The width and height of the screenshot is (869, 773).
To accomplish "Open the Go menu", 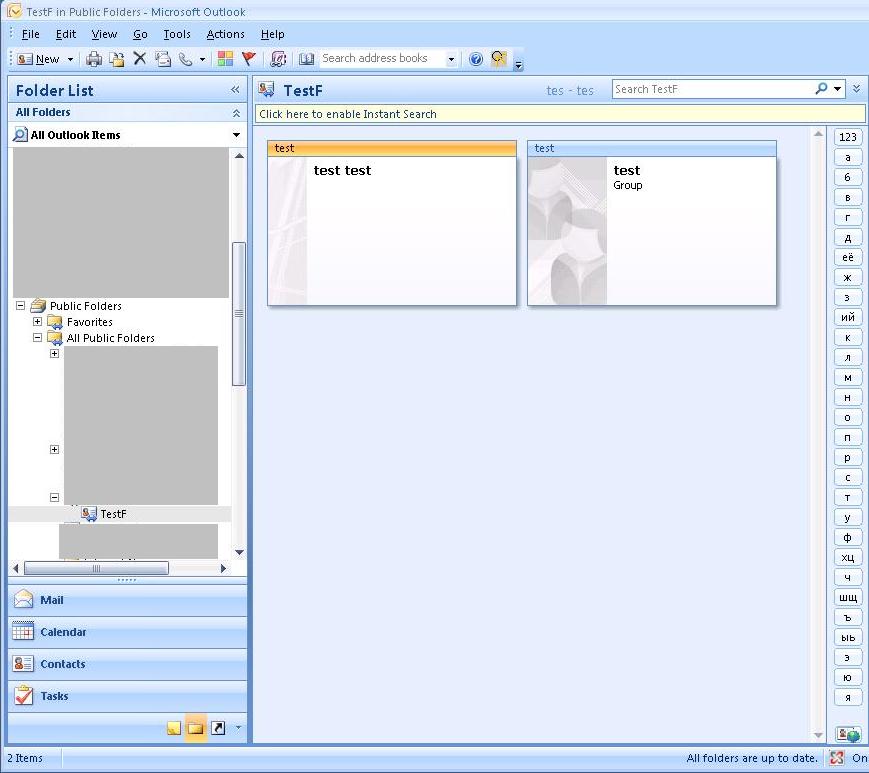I will pos(140,34).
